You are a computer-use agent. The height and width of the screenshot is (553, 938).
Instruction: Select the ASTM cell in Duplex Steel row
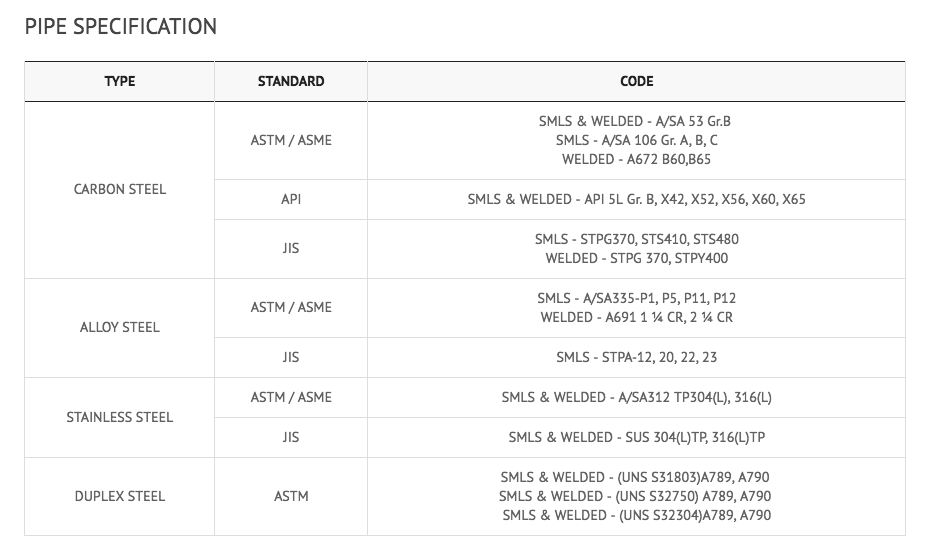(x=291, y=496)
